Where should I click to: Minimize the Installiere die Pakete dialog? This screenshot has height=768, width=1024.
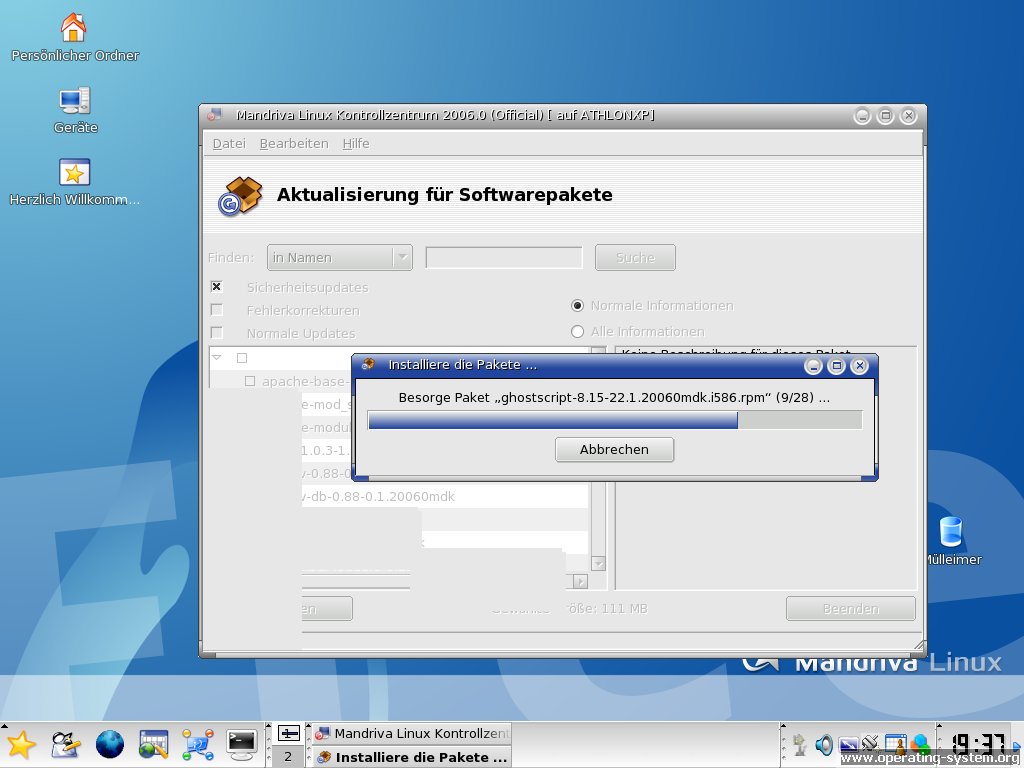click(x=814, y=366)
